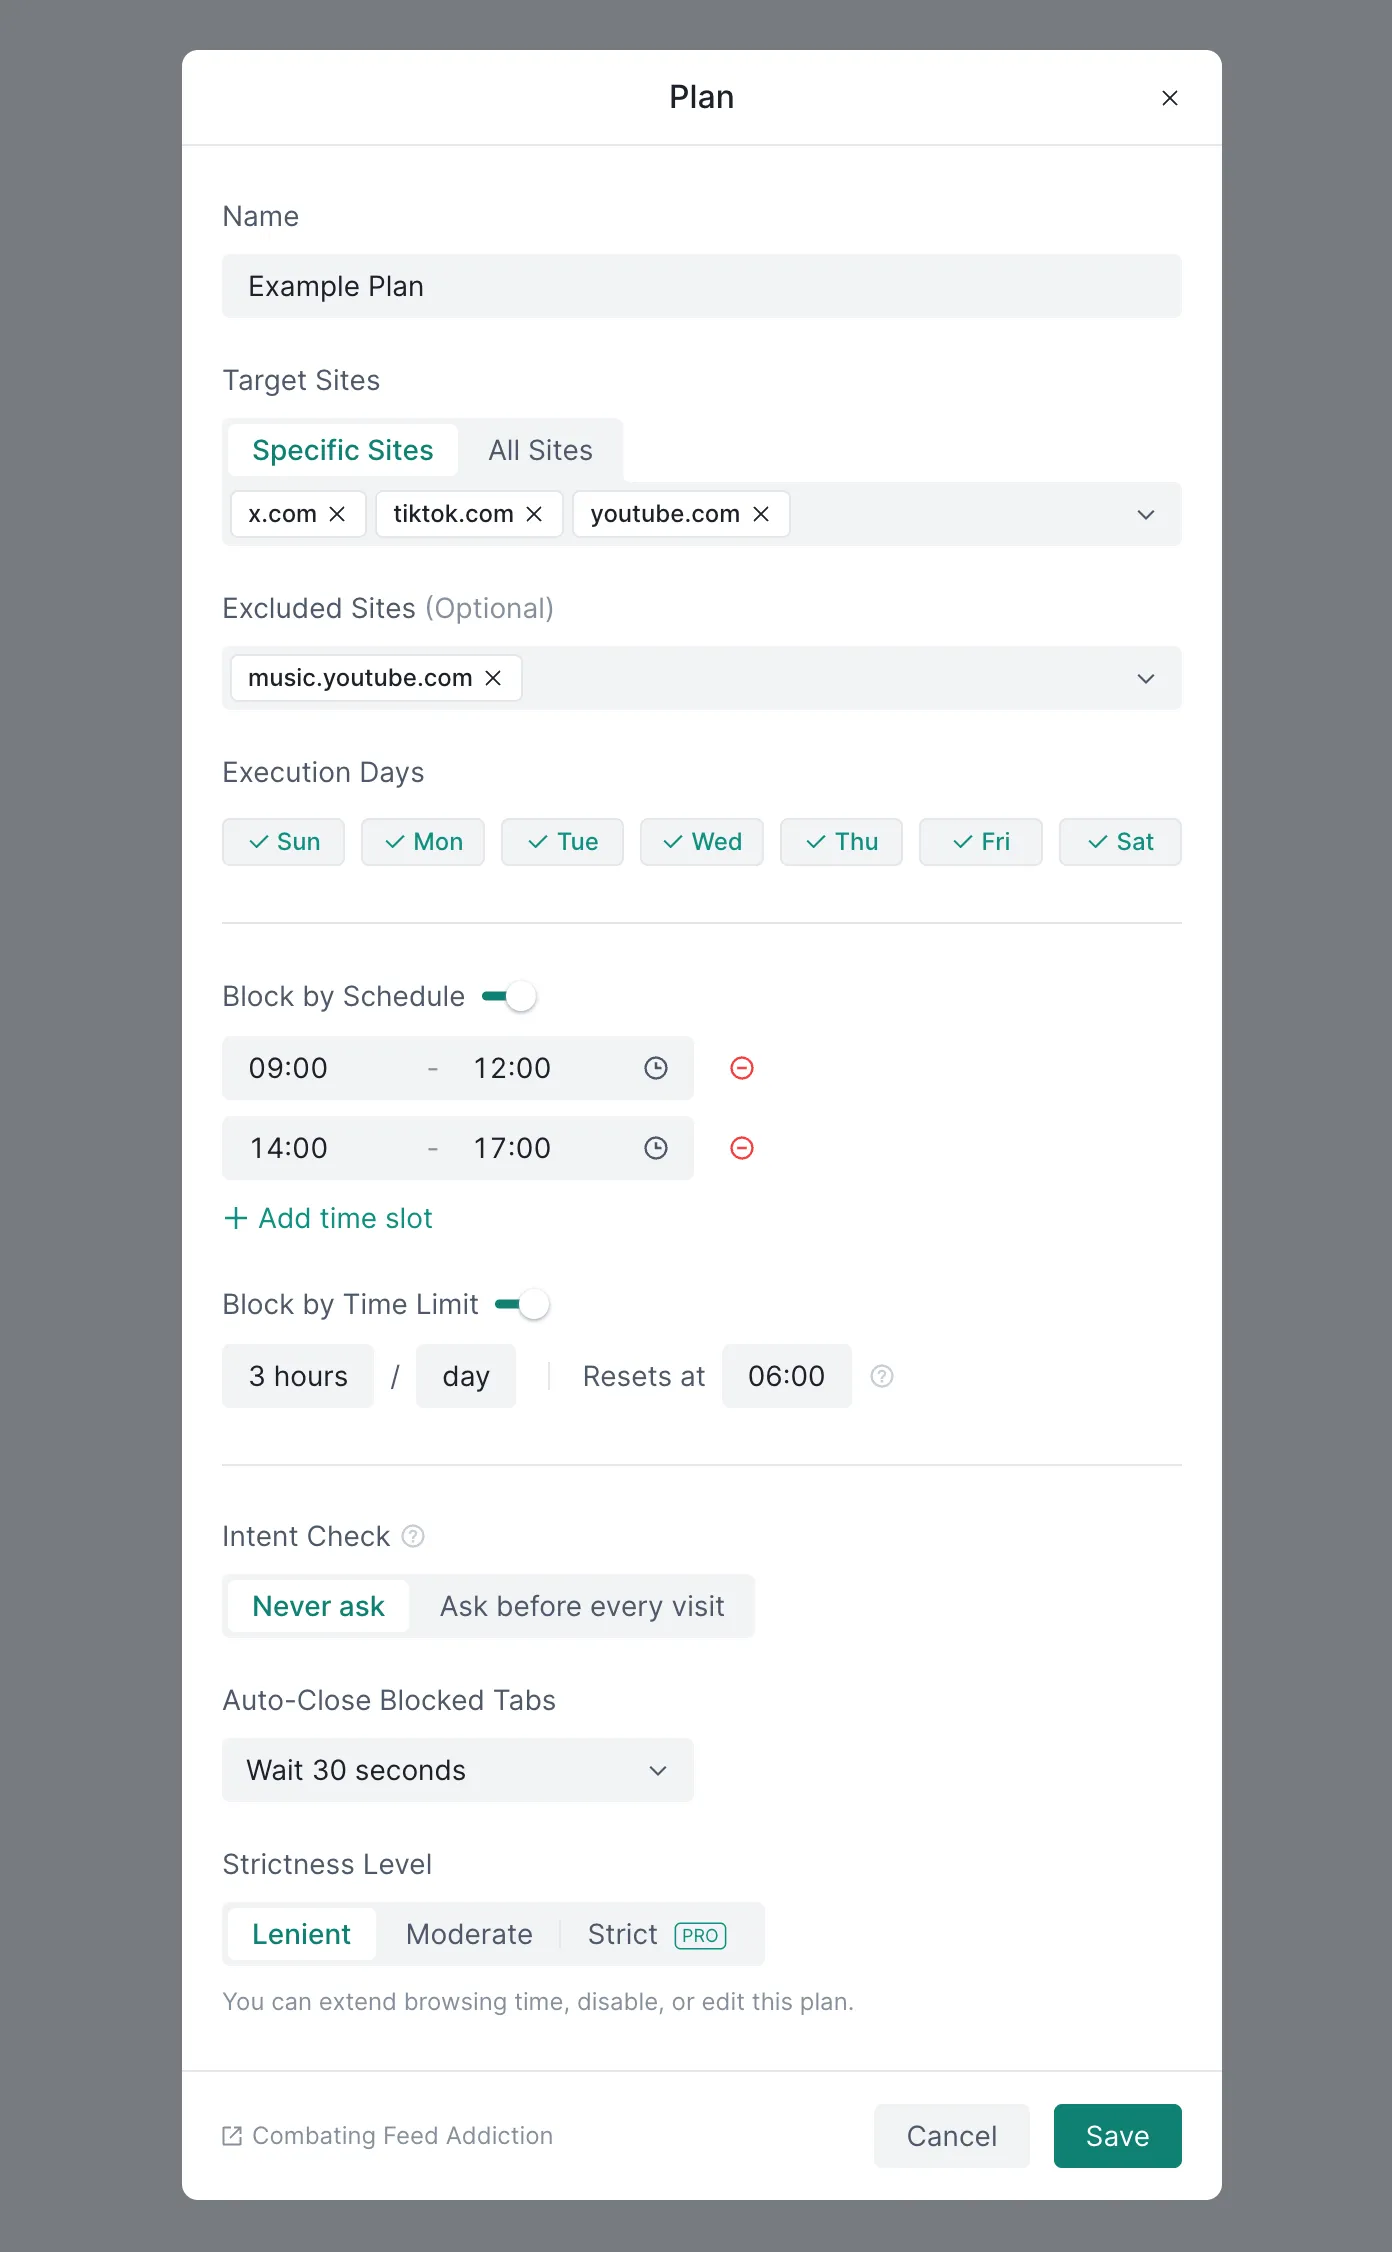The width and height of the screenshot is (1392, 2252).
Task: Open Combating Feed Addiction link
Action: coord(388,2136)
